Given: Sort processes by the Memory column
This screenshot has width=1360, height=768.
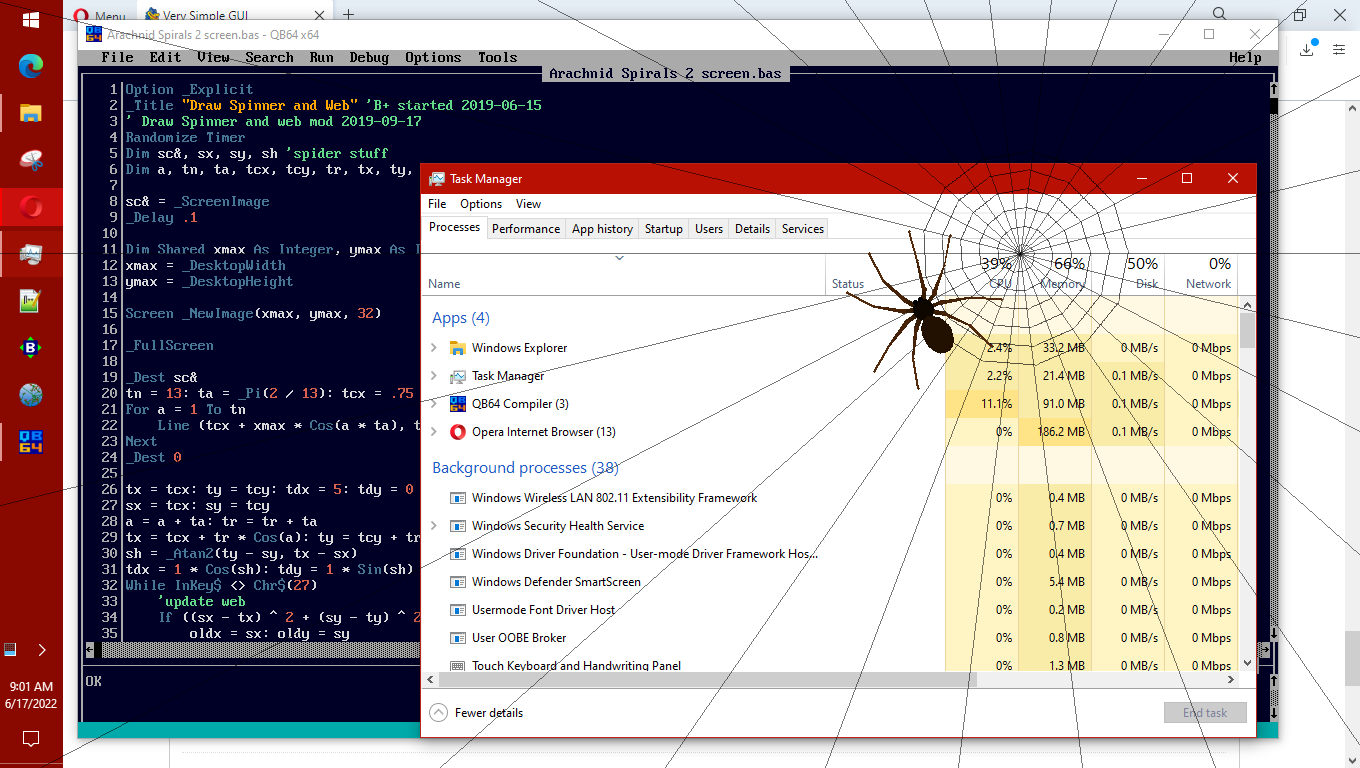Looking at the screenshot, I should pyautogui.click(x=1056, y=274).
